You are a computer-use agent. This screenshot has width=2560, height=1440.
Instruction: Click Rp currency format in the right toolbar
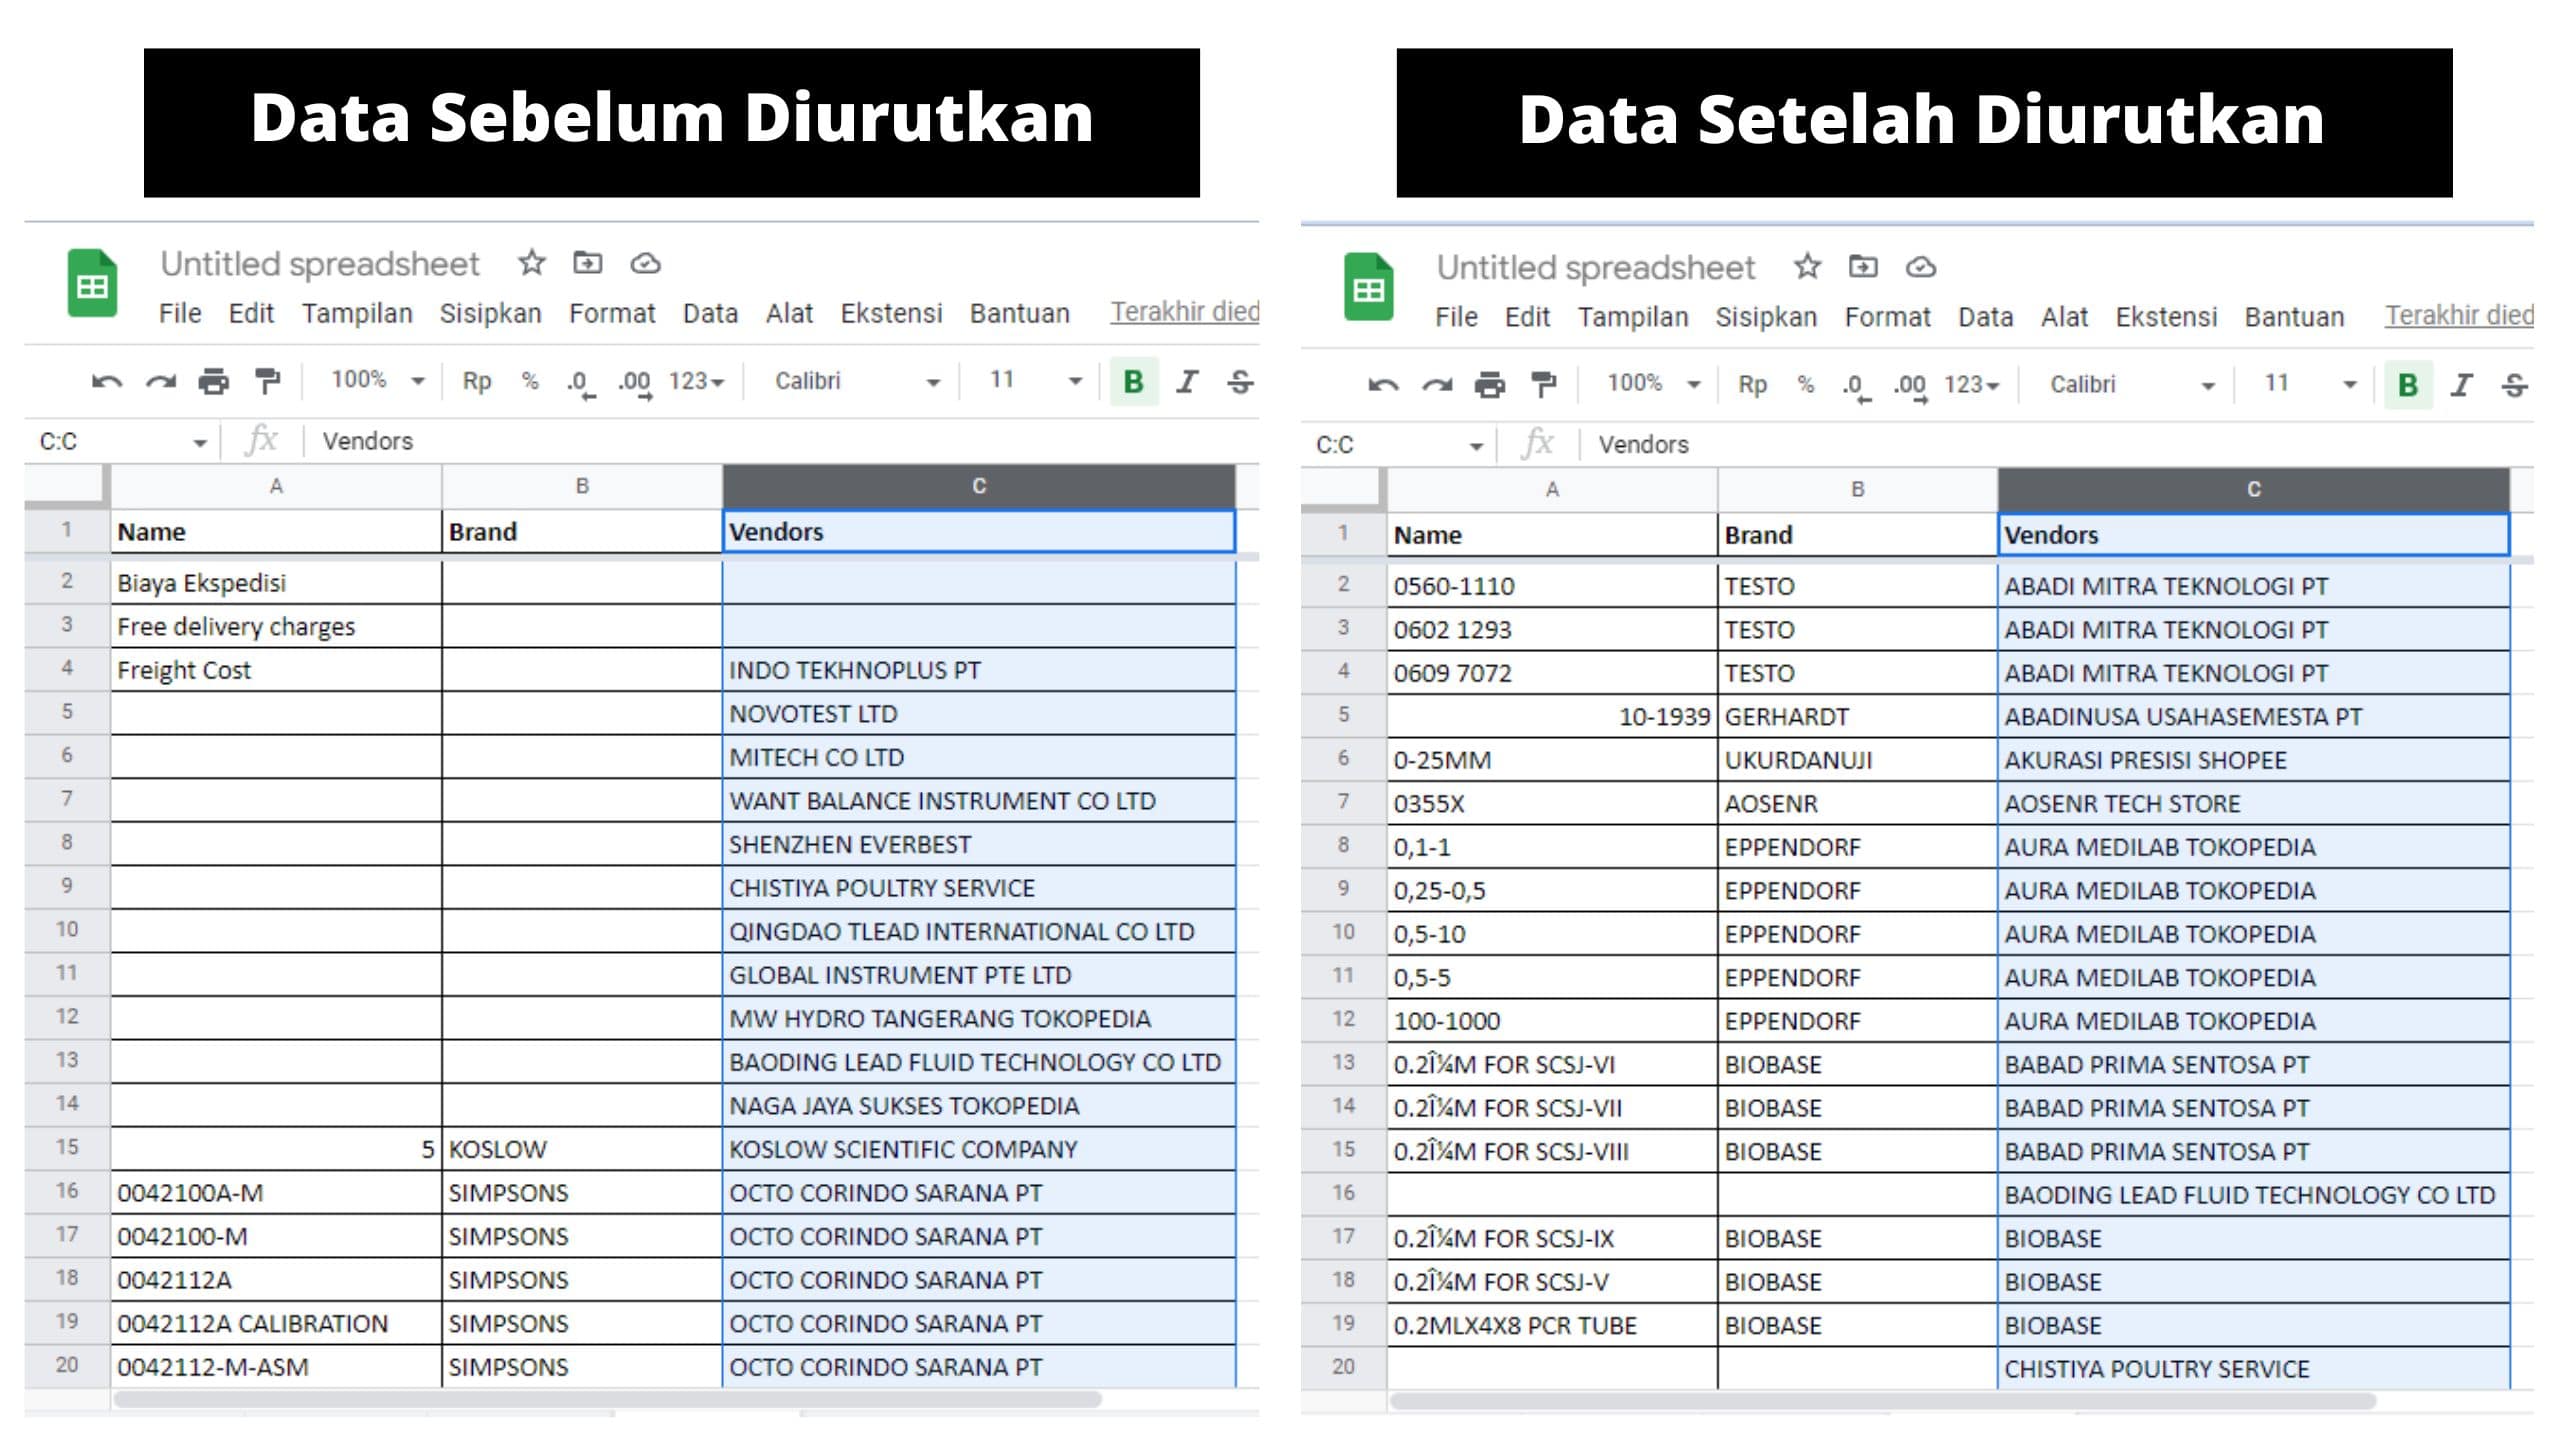point(1753,385)
